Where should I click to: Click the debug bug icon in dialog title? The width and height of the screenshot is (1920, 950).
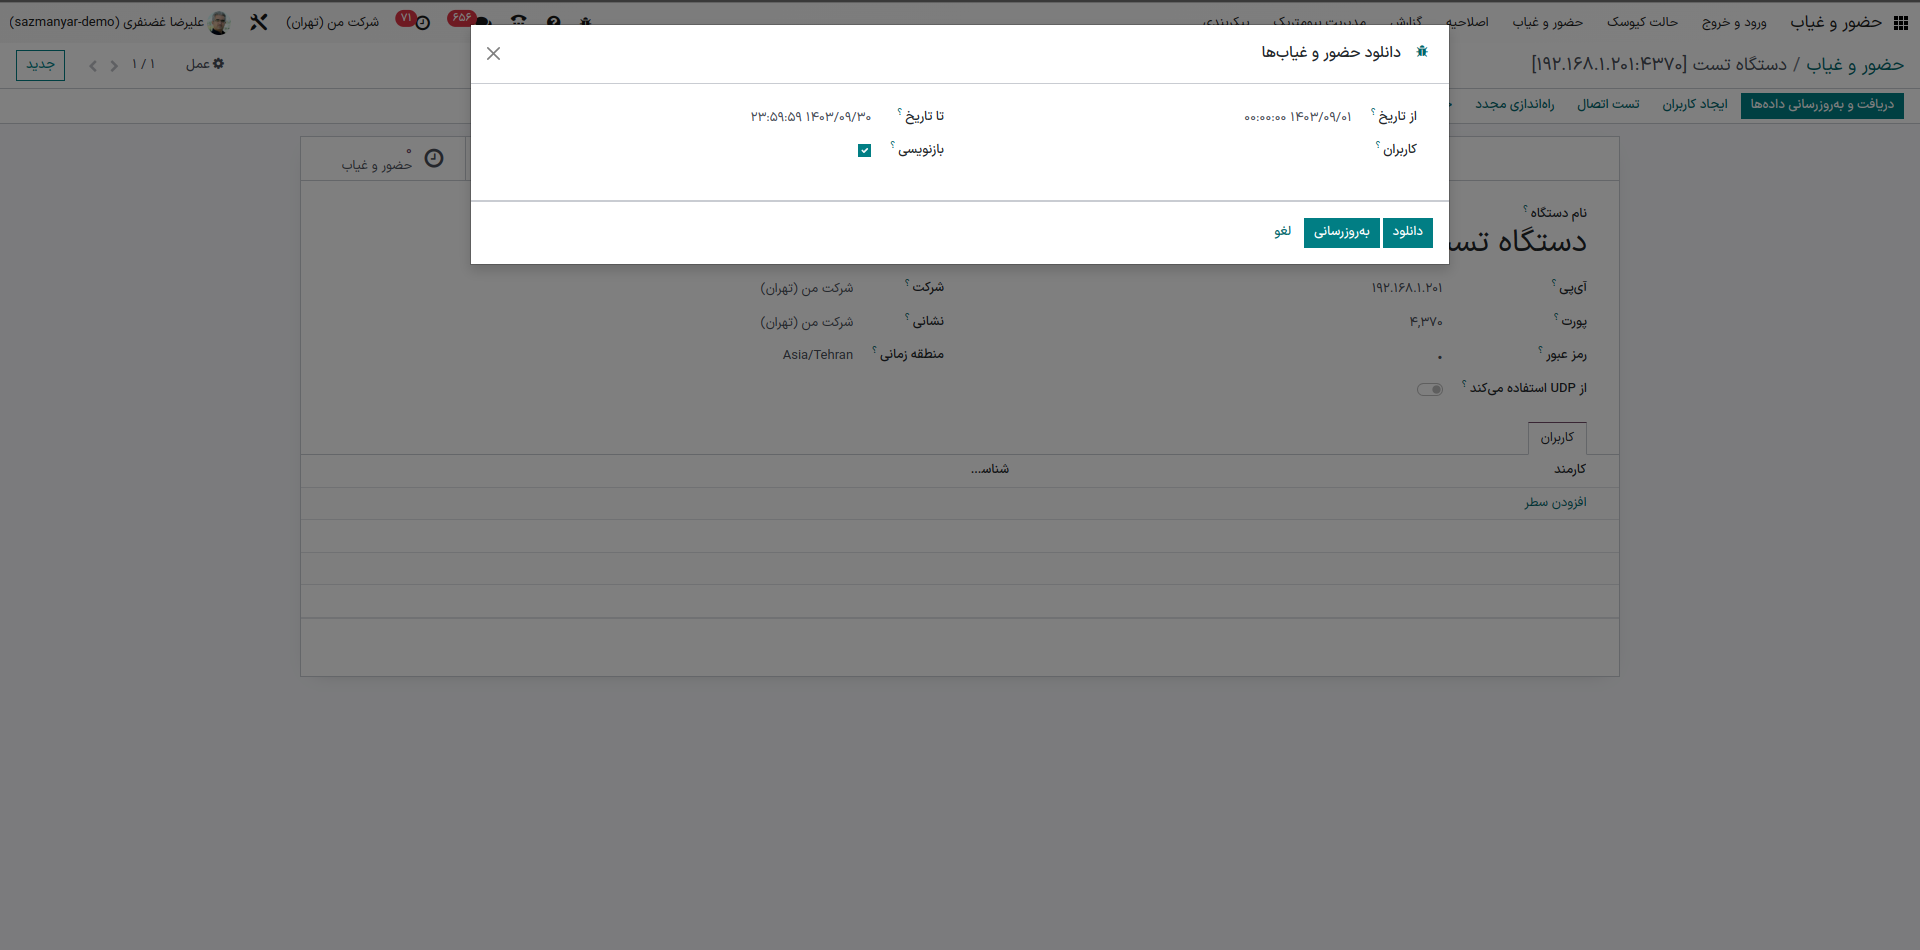pyautogui.click(x=1422, y=52)
